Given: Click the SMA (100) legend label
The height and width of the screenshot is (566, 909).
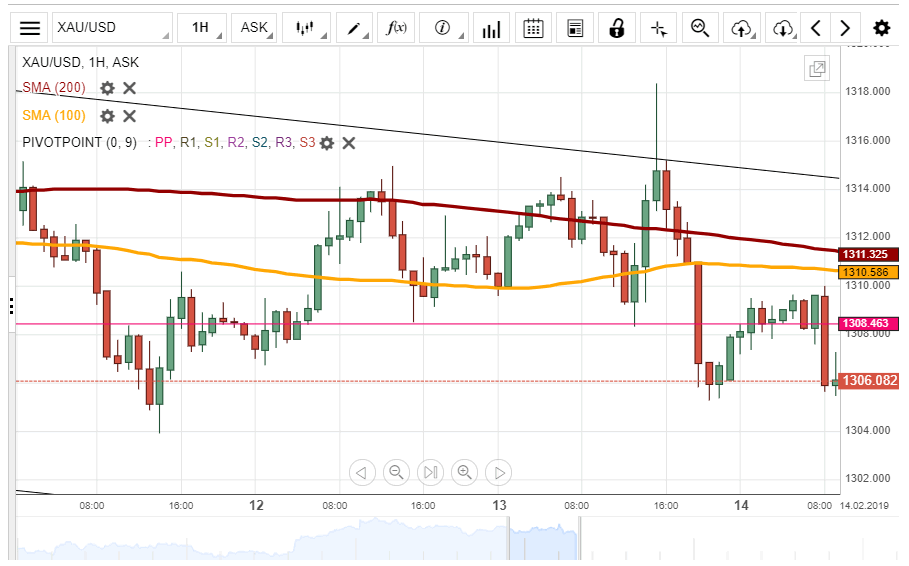Looking at the screenshot, I should 54,115.
